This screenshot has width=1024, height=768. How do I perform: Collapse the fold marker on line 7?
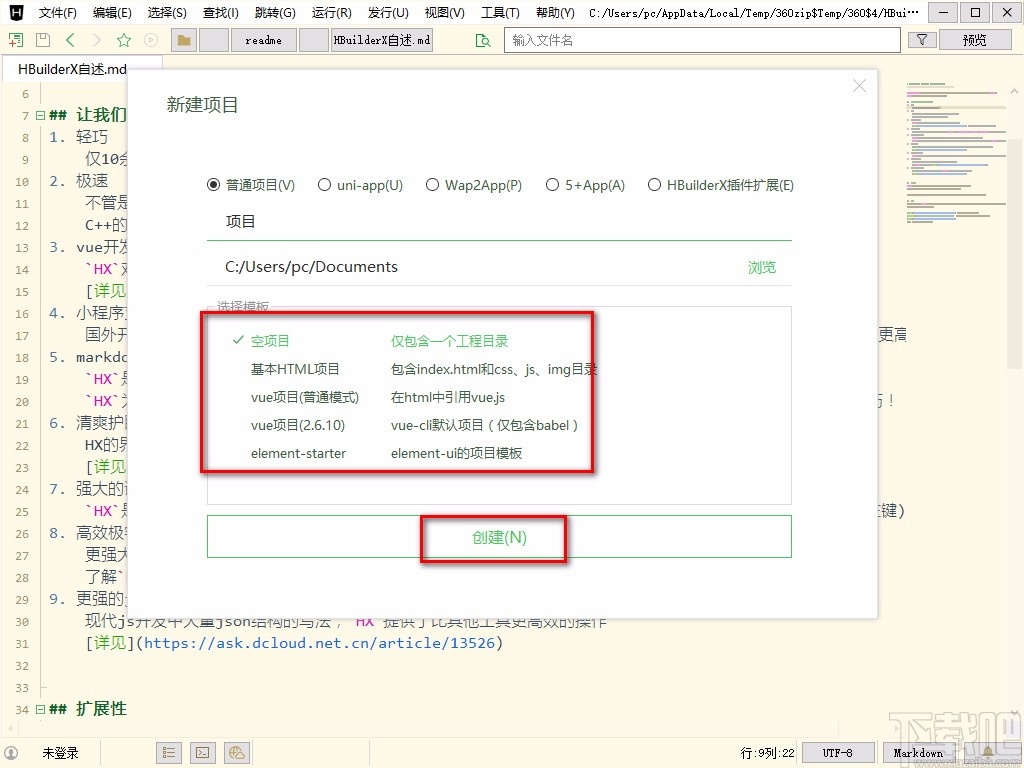40,116
